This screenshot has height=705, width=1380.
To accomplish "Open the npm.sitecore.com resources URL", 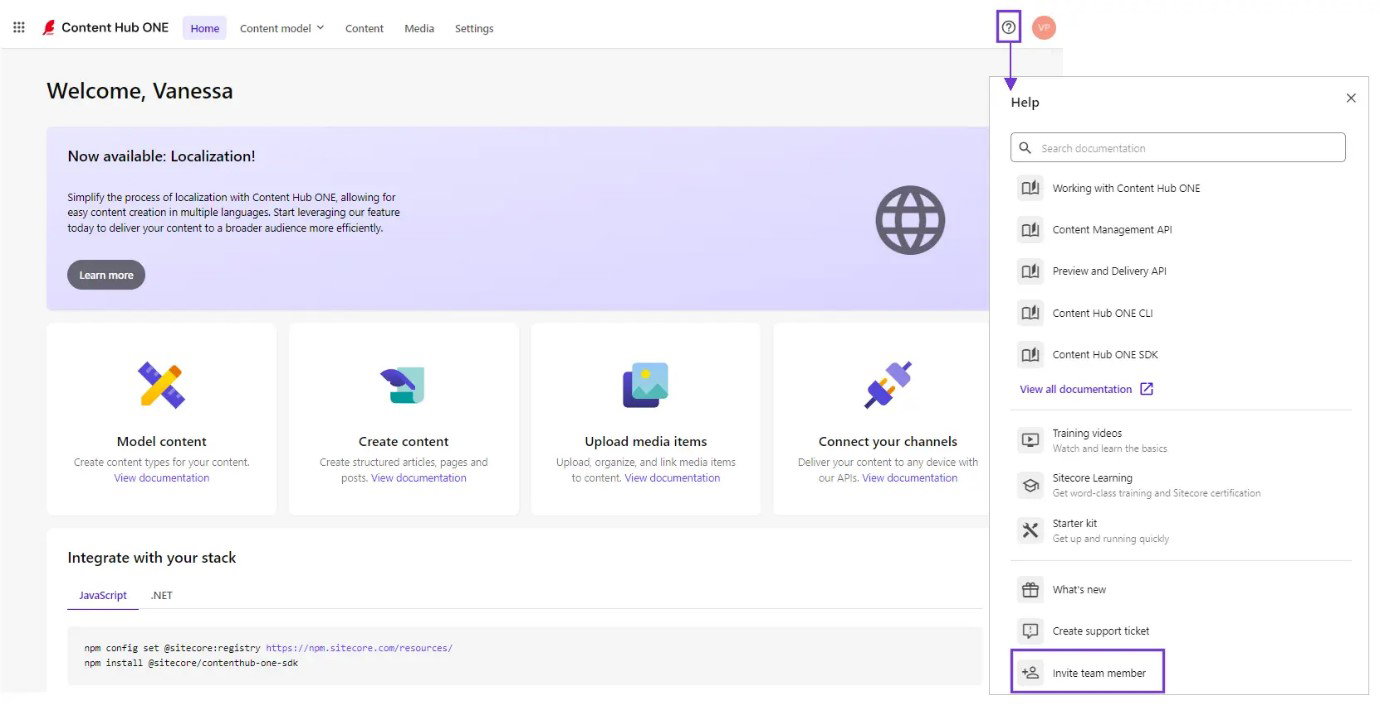I will [359, 648].
